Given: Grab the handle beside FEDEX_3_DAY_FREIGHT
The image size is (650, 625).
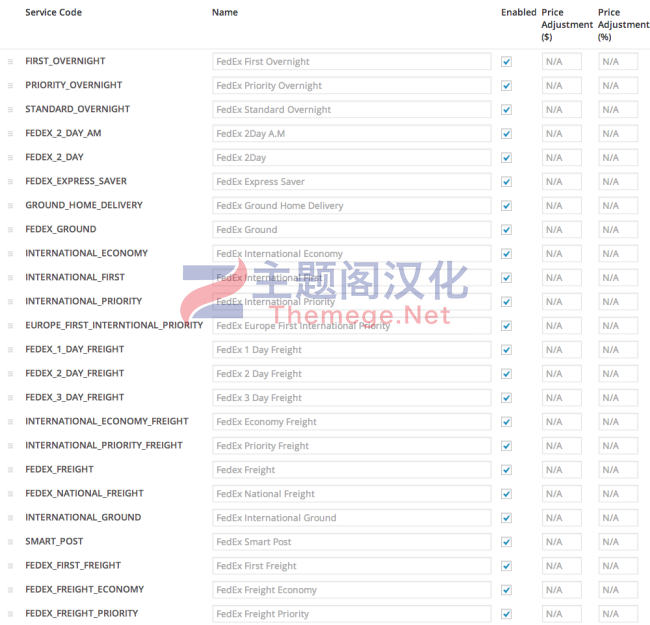Looking at the screenshot, I should 10,398.
